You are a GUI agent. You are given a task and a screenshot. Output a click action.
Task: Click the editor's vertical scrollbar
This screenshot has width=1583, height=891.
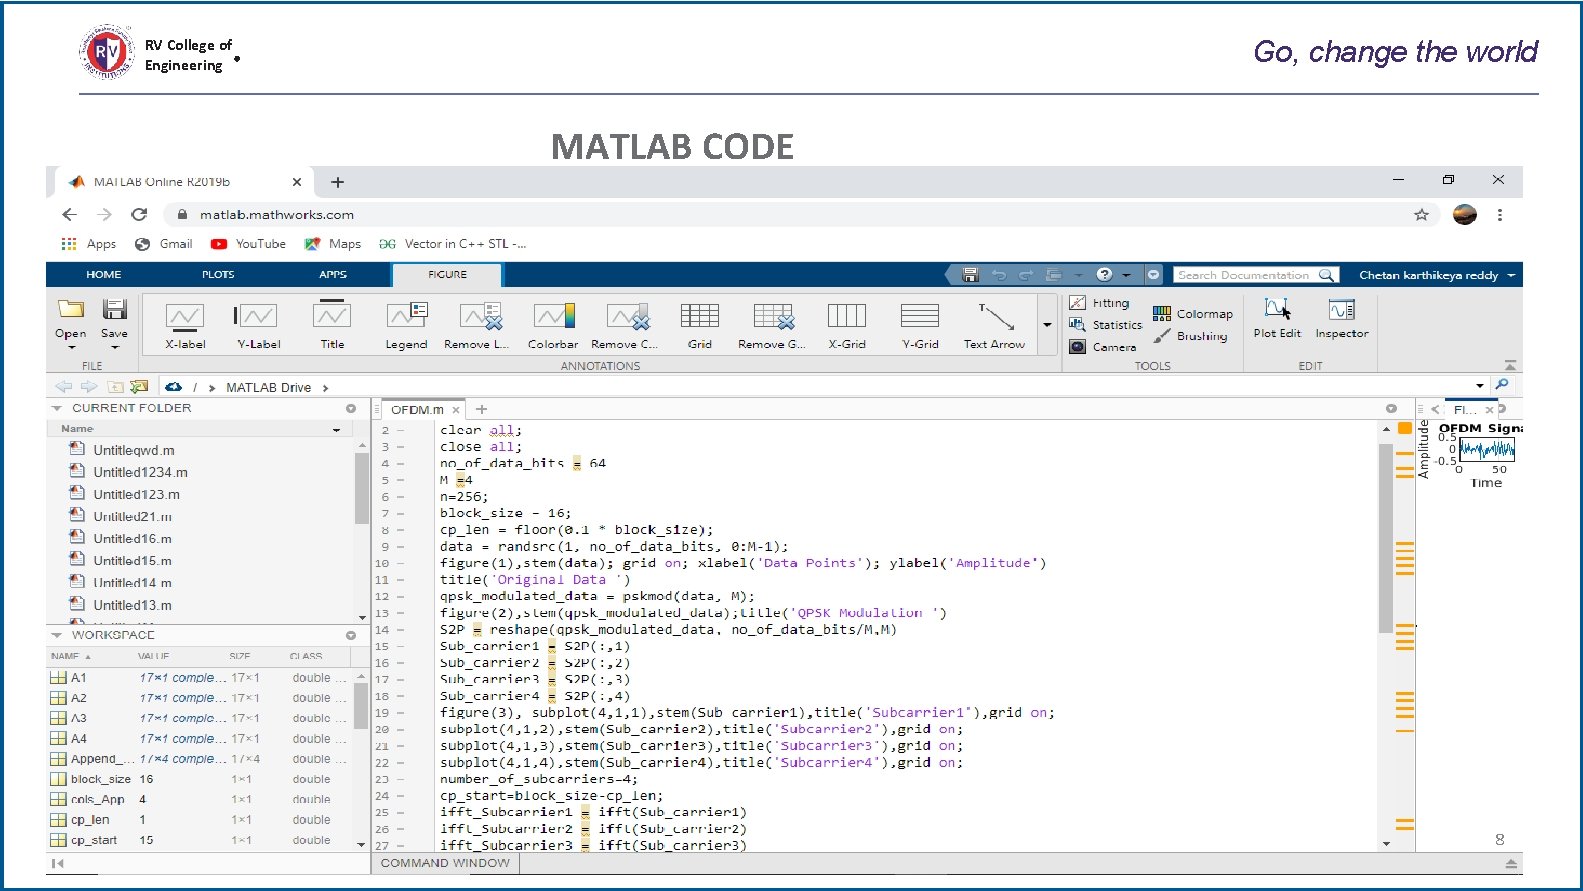pos(1386,540)
